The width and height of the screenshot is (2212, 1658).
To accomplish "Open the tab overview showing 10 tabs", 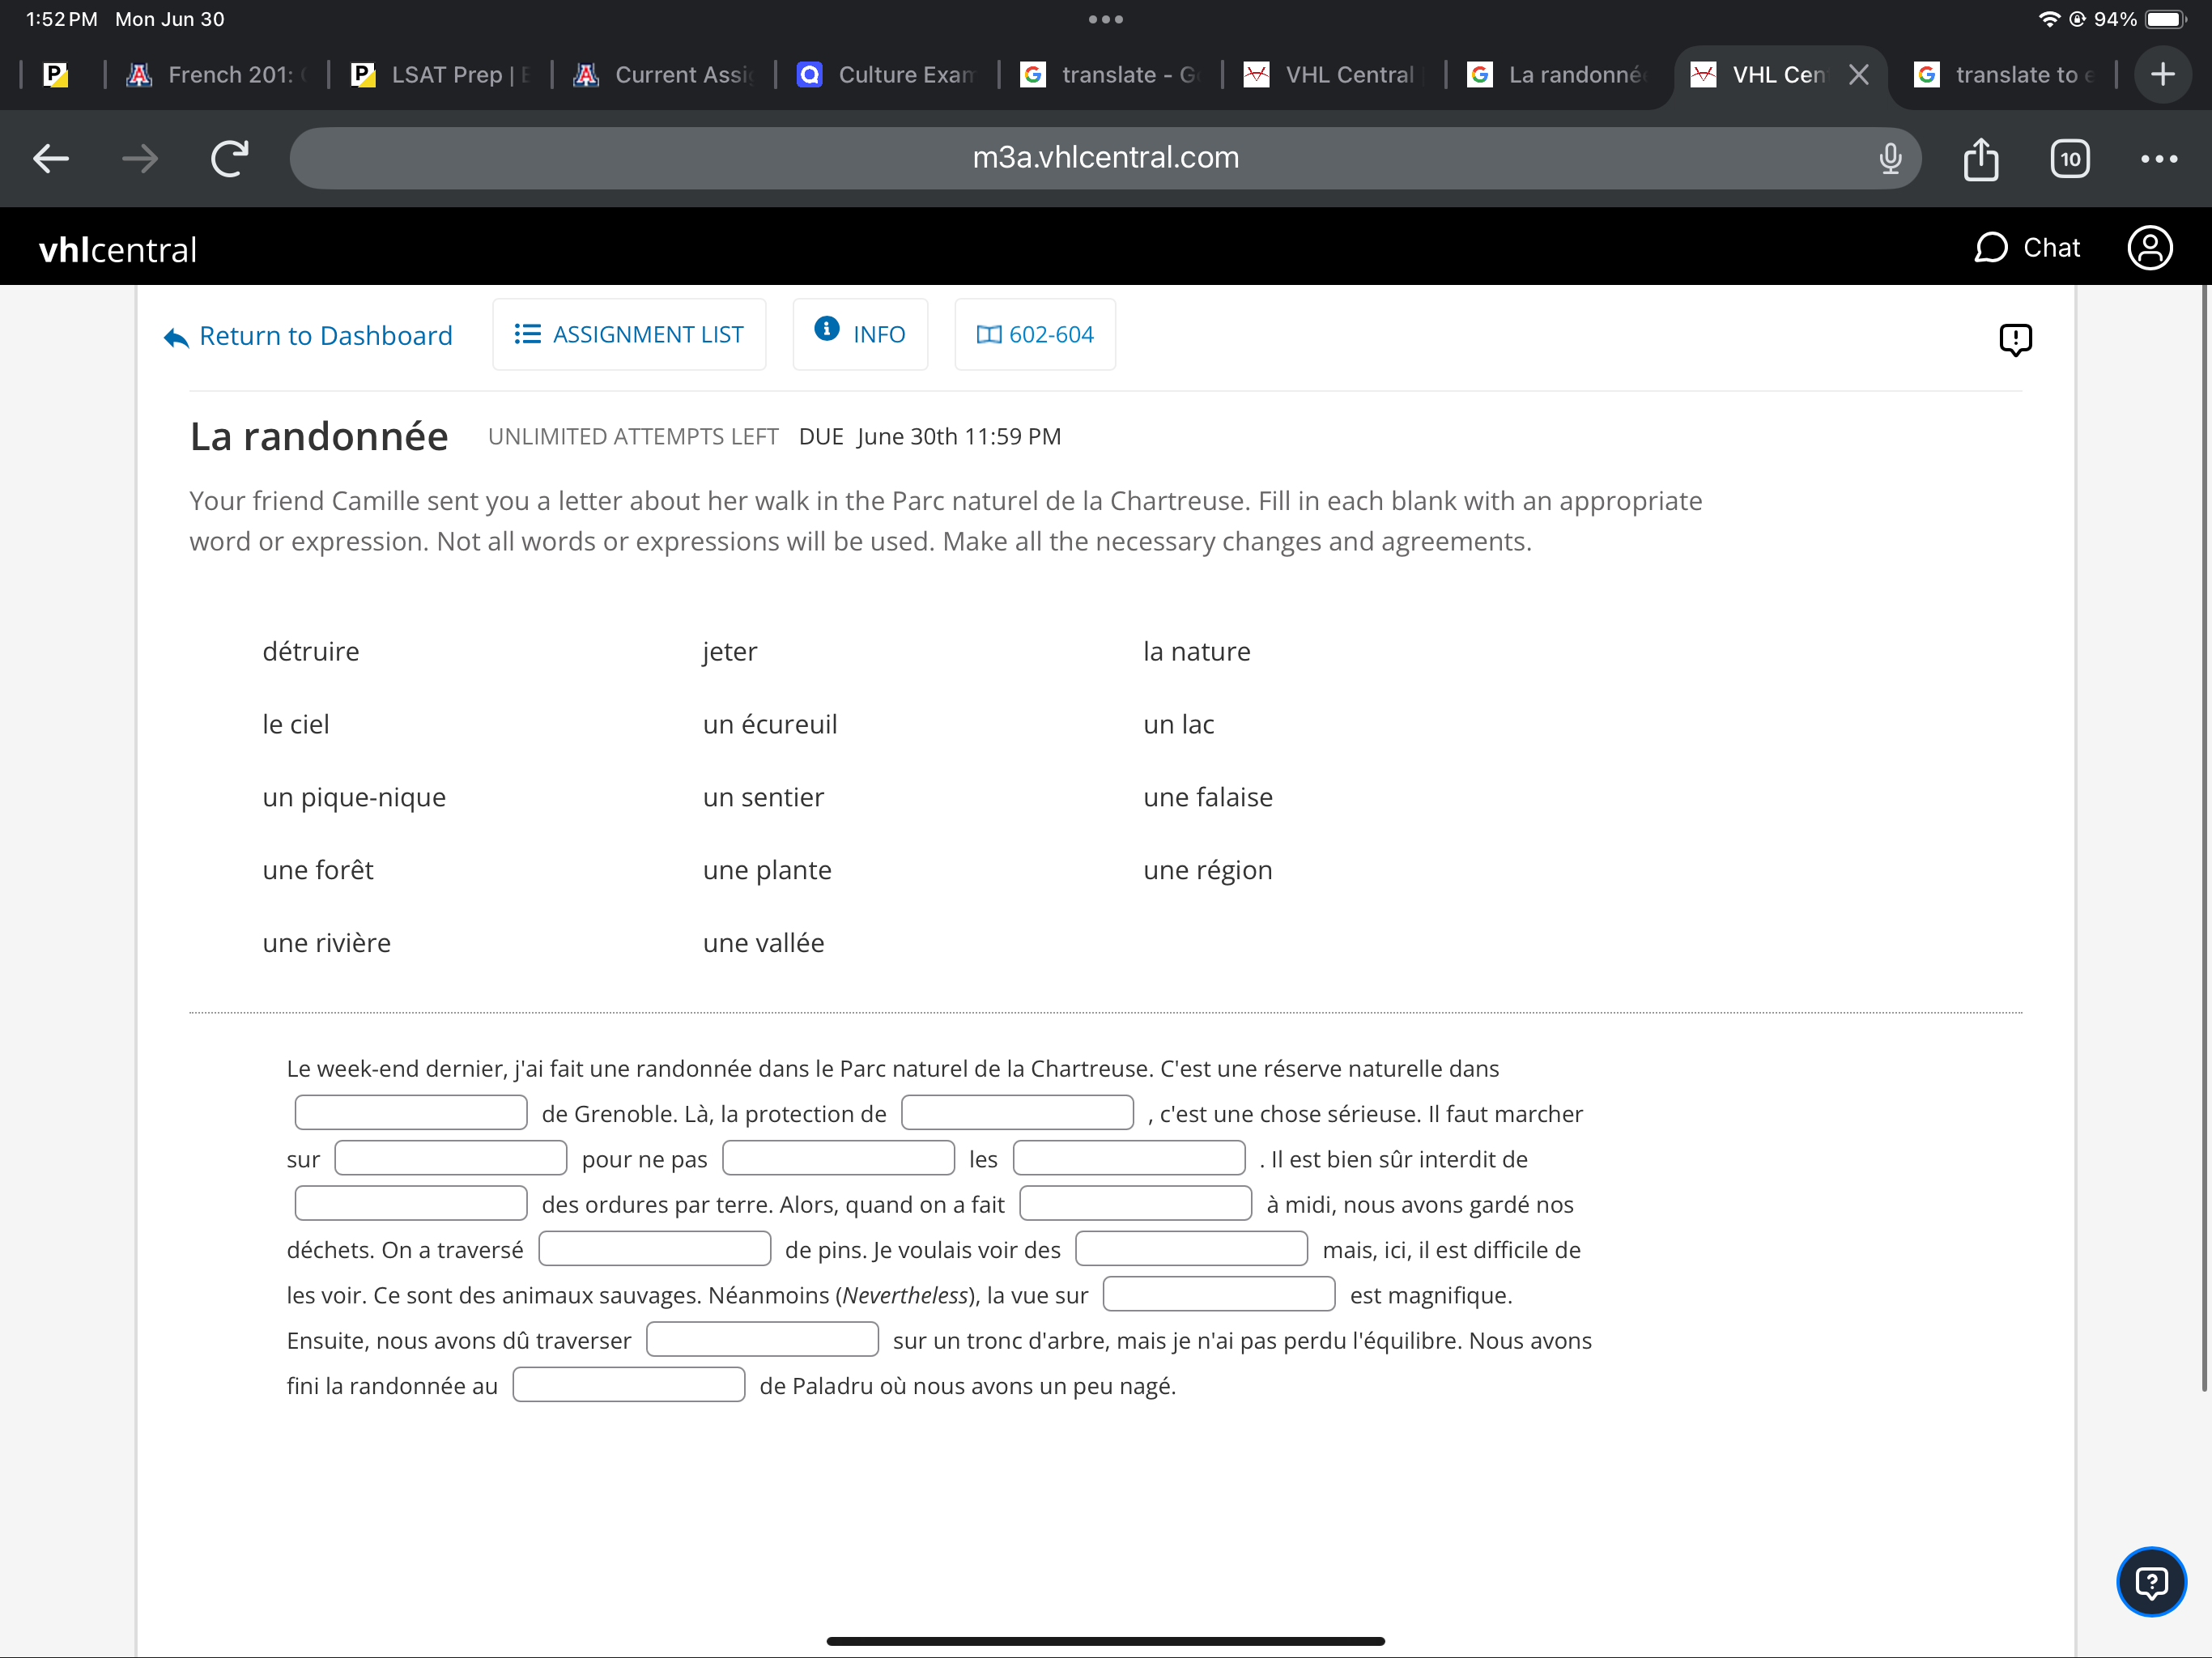I will (2069, 158).
